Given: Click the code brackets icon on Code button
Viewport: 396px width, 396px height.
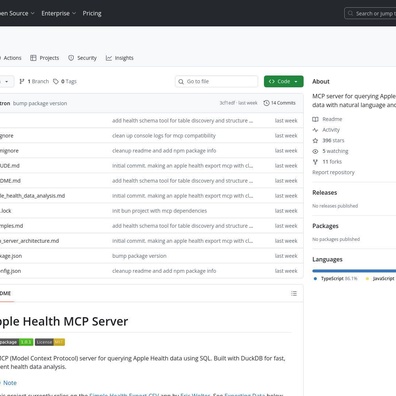Looking at the screenshot, I should [x=272, y=81].
